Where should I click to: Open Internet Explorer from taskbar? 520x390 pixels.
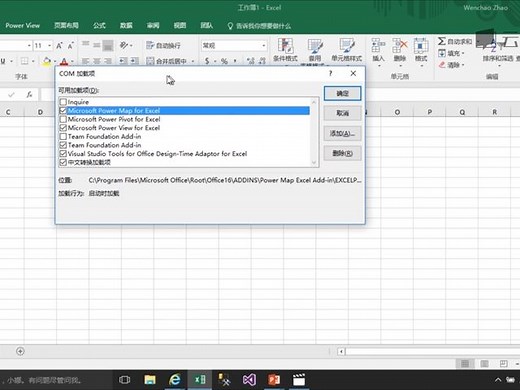pyautogui.click(x=175, y=380)
